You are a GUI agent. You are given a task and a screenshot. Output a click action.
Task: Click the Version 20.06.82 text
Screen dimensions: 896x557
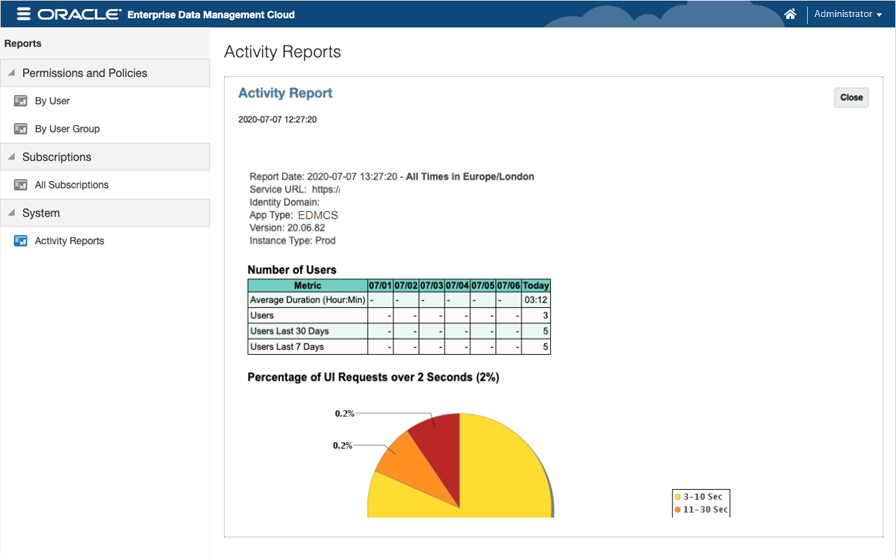click(287, 228)
